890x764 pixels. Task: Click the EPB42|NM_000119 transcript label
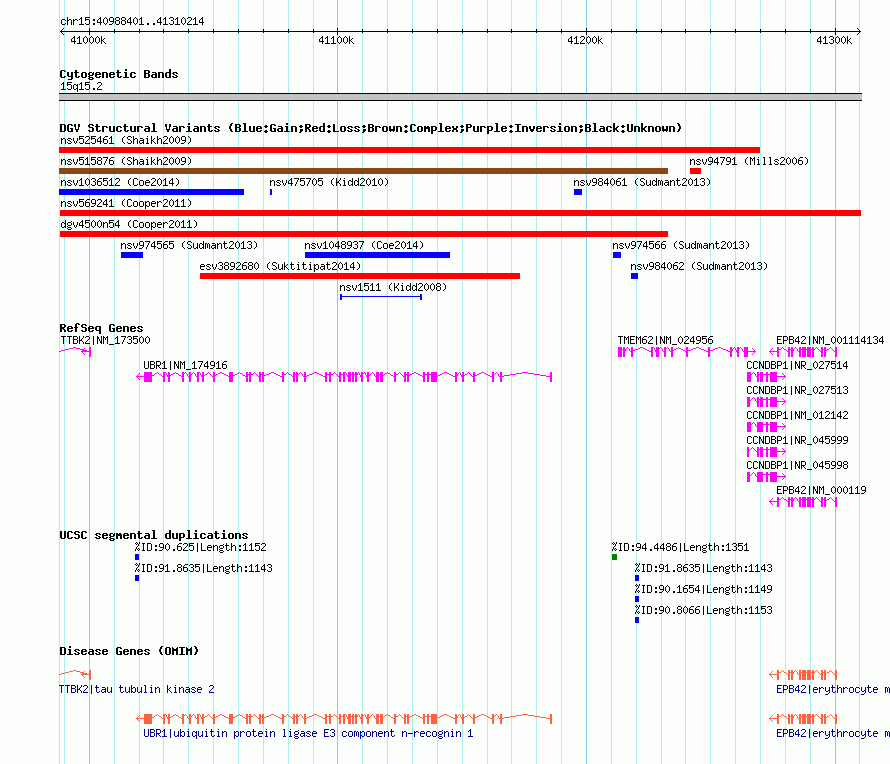821,490
